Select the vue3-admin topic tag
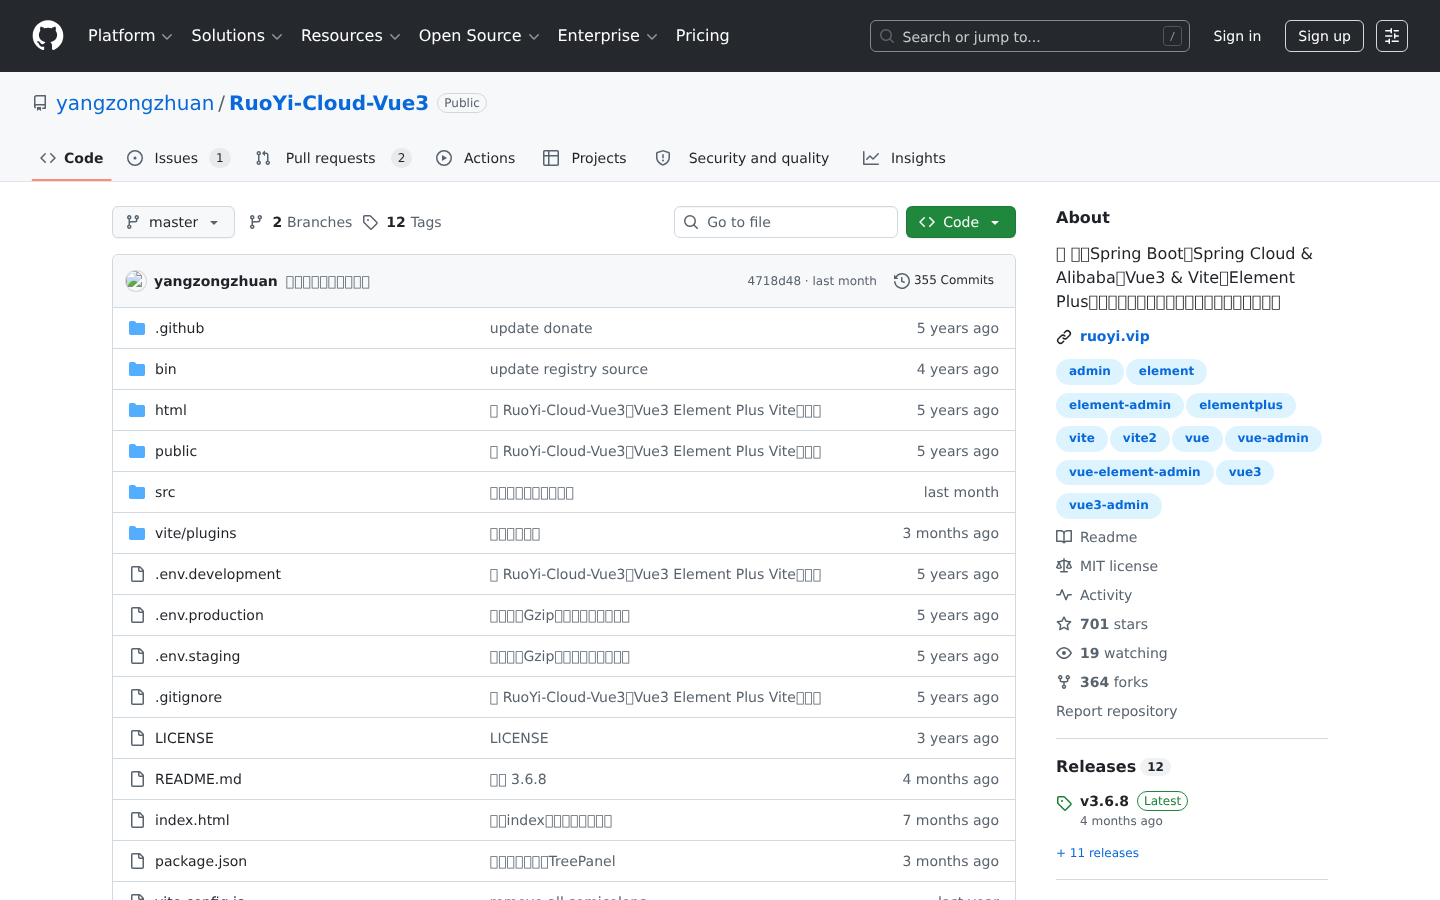This screenshot has height=900, width=1440. point(1108,505)
